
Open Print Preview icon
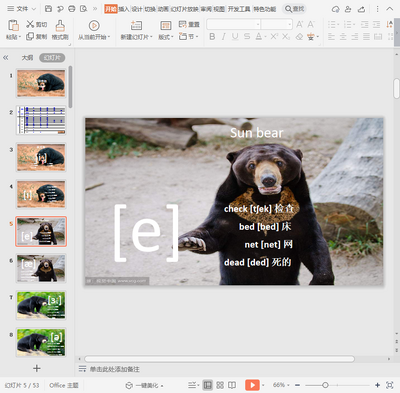click(x=83, y=9)
